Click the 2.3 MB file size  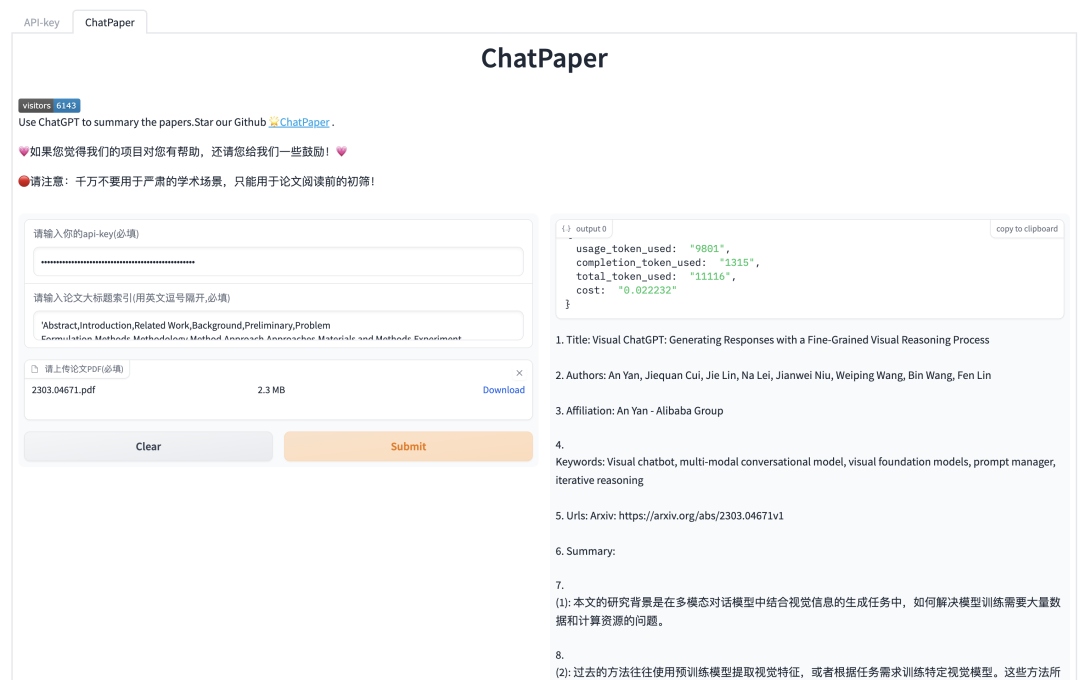271,390
